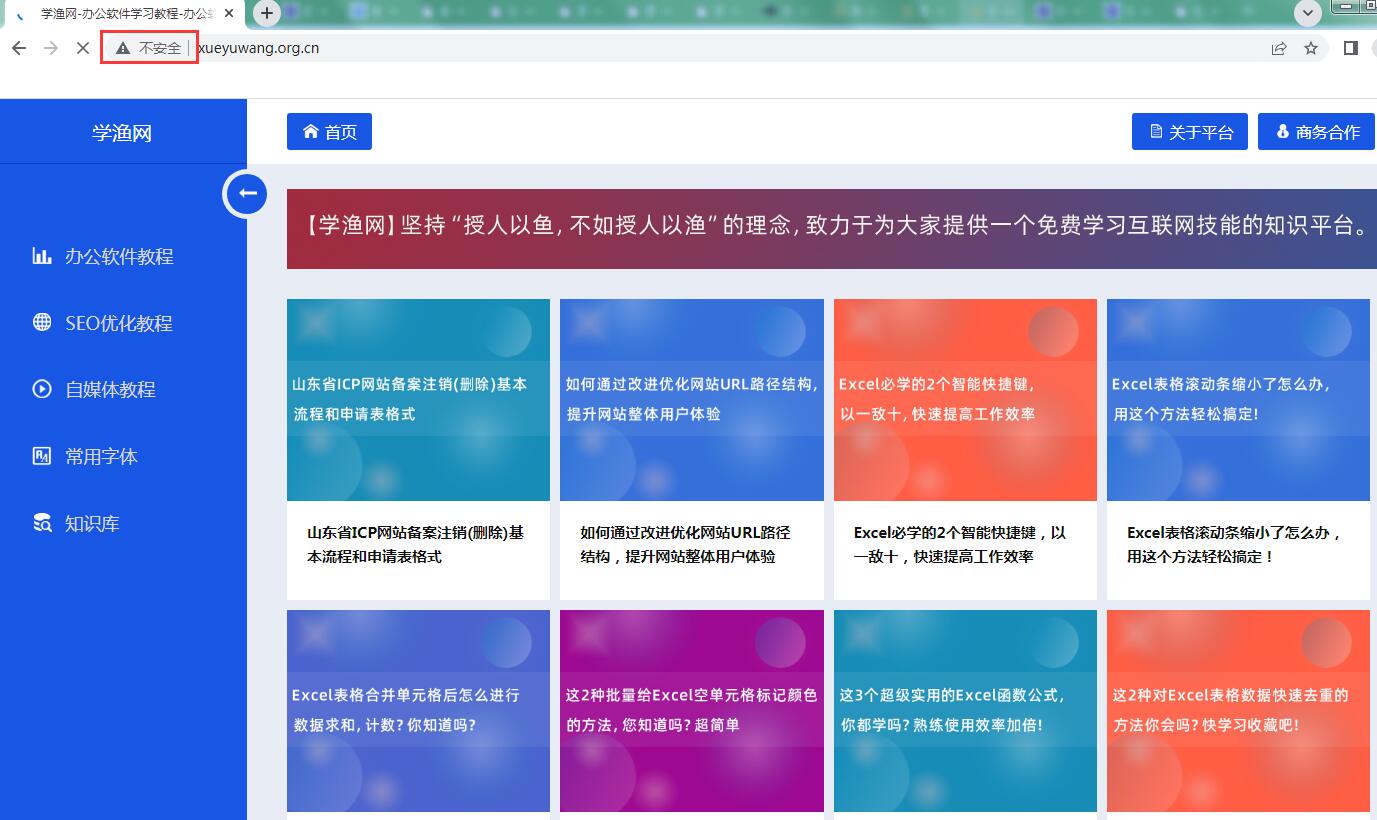Click the 首页 home button
This screenshot has width=1377, height=820.
pos(329,131)
